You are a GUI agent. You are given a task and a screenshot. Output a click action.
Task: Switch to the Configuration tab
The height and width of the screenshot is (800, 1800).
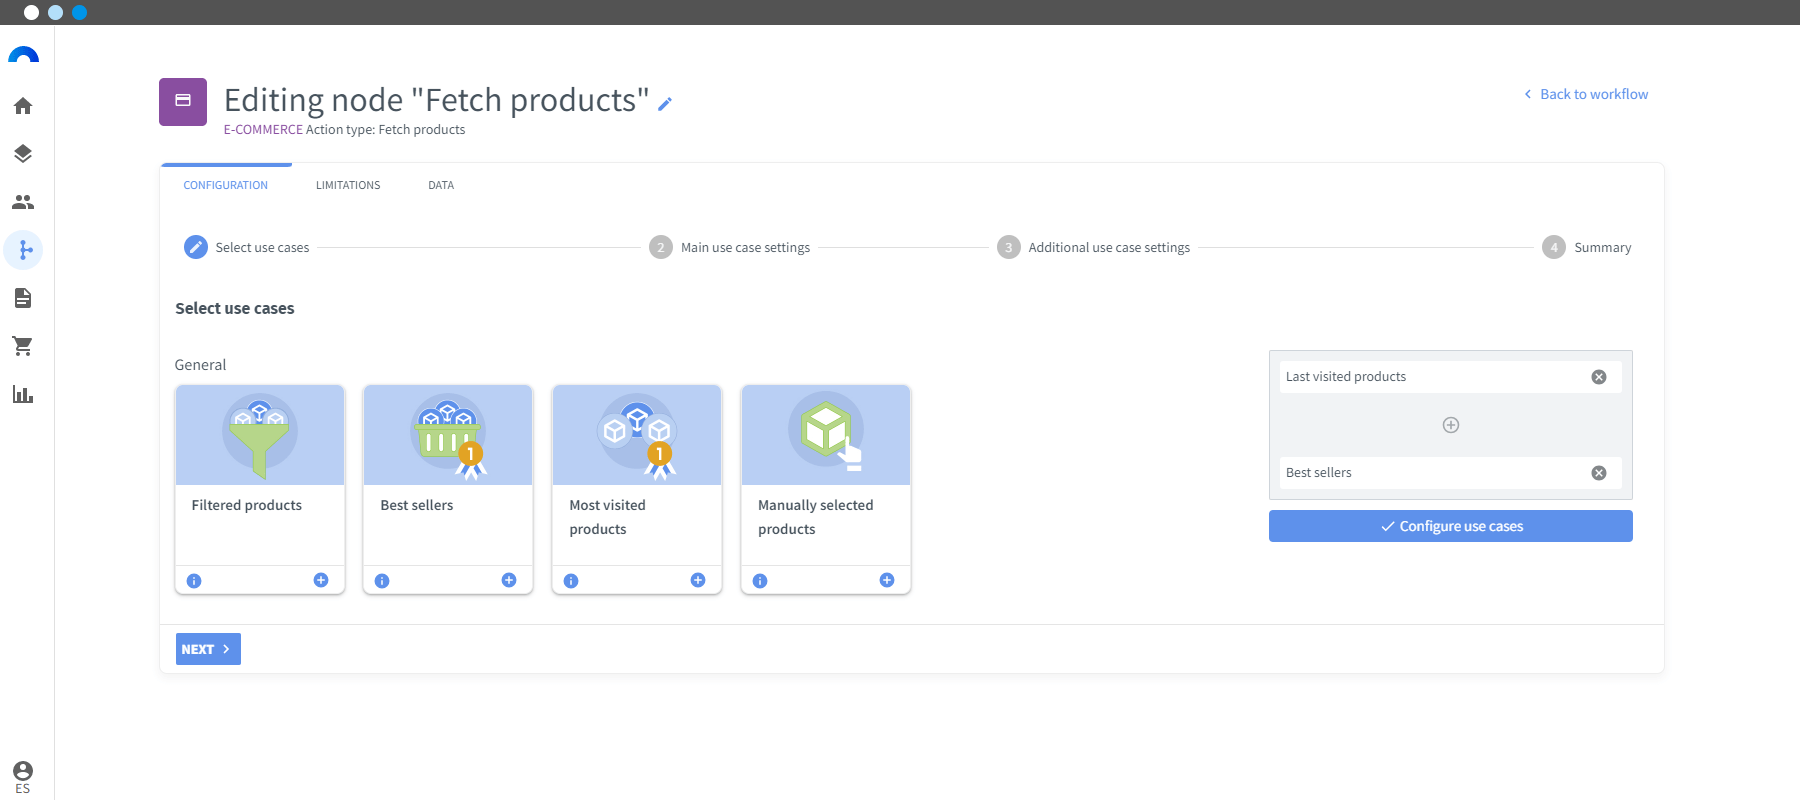(x=226, y=185)
